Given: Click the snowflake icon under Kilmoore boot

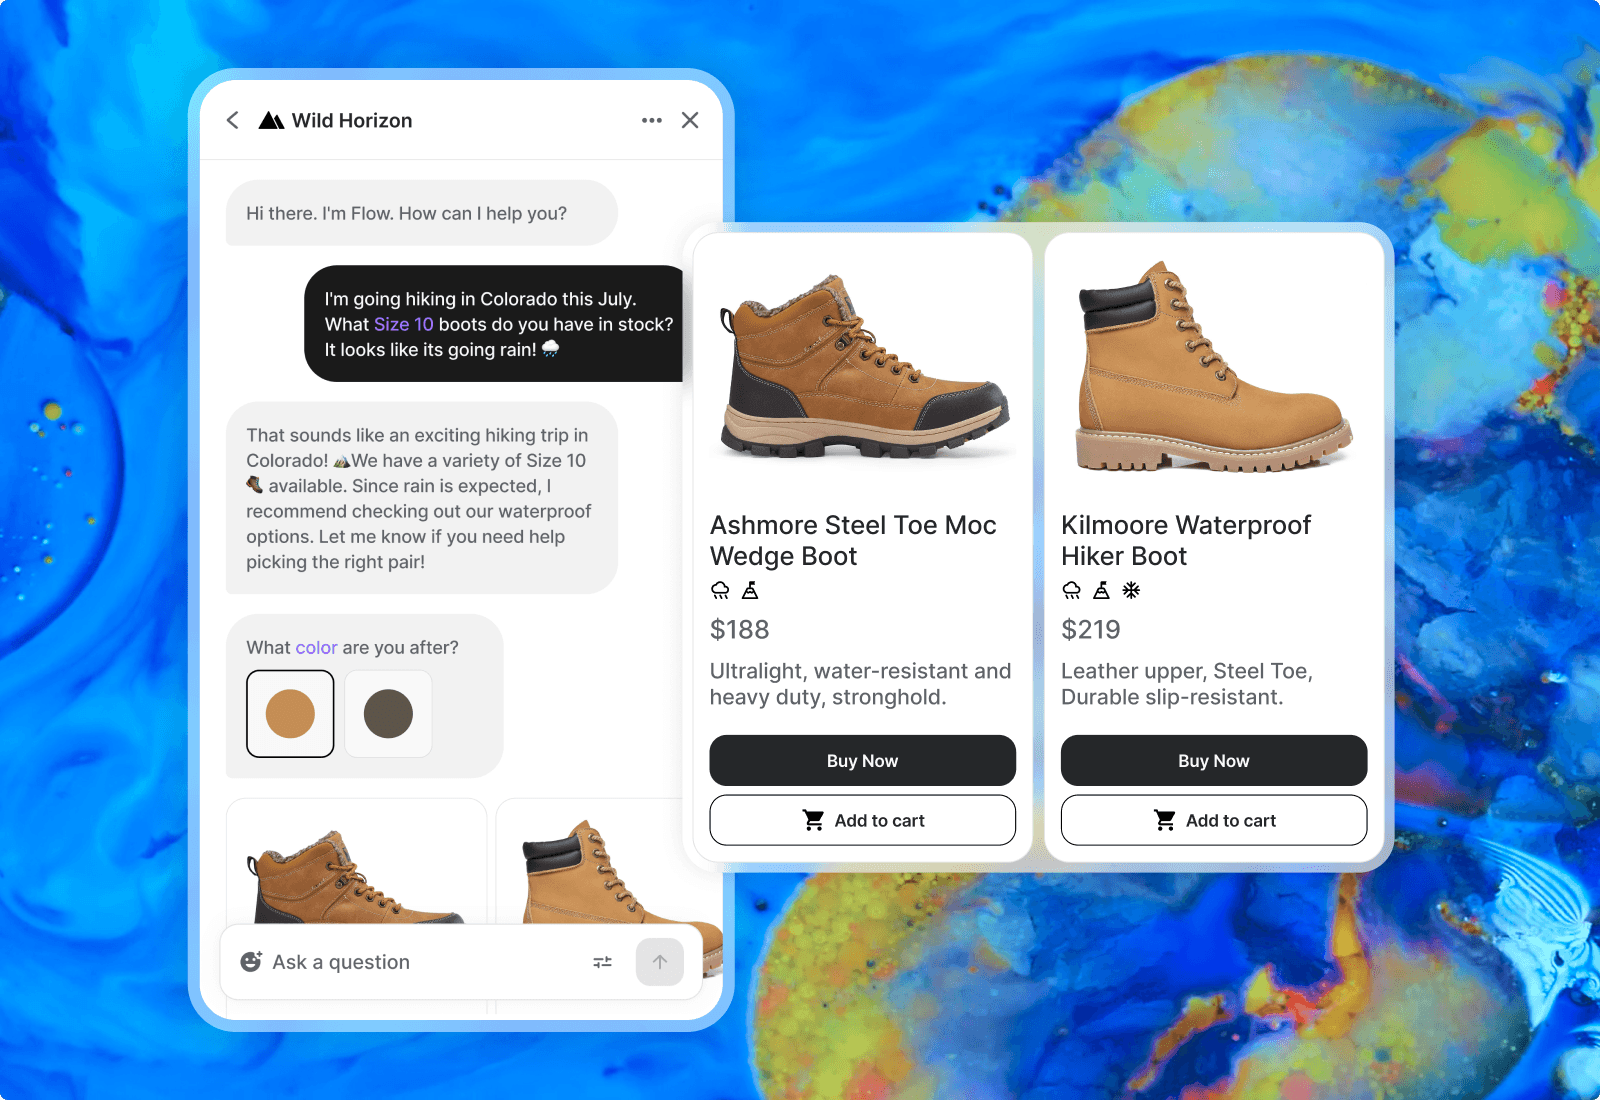Looking at the screenshot, I should point(1131,591).
